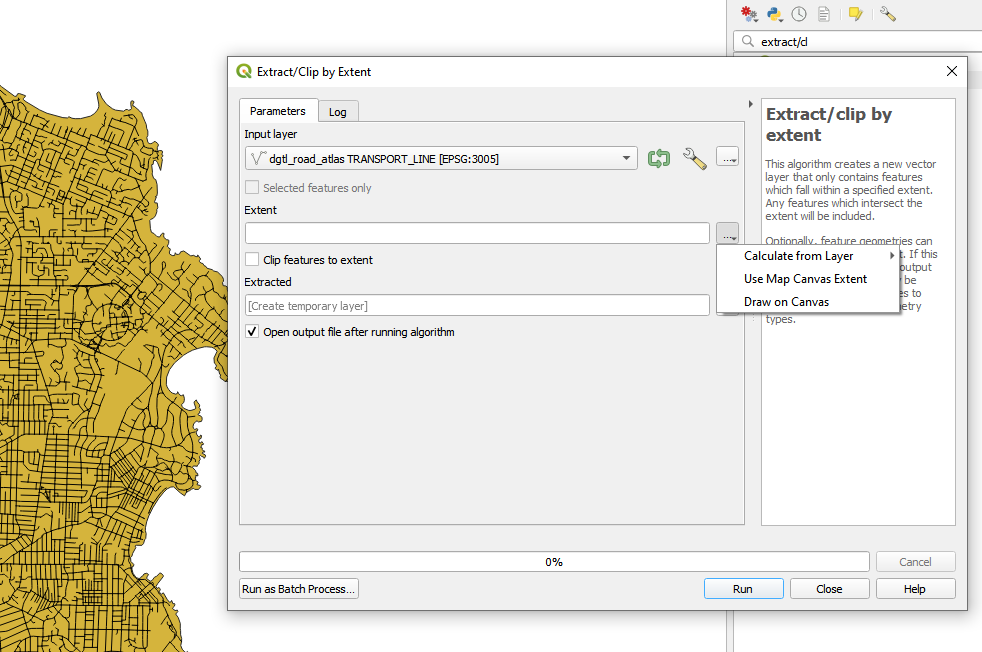Enable Clip features to extent

252,259
